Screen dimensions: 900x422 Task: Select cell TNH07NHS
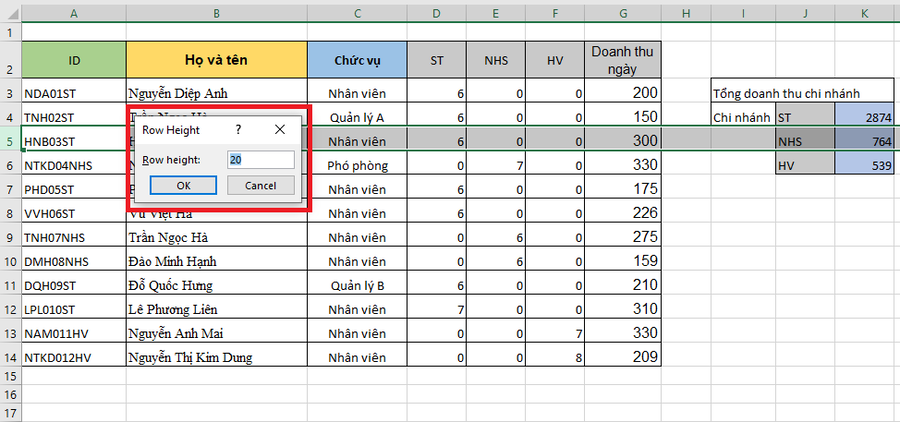pos(73,237)
